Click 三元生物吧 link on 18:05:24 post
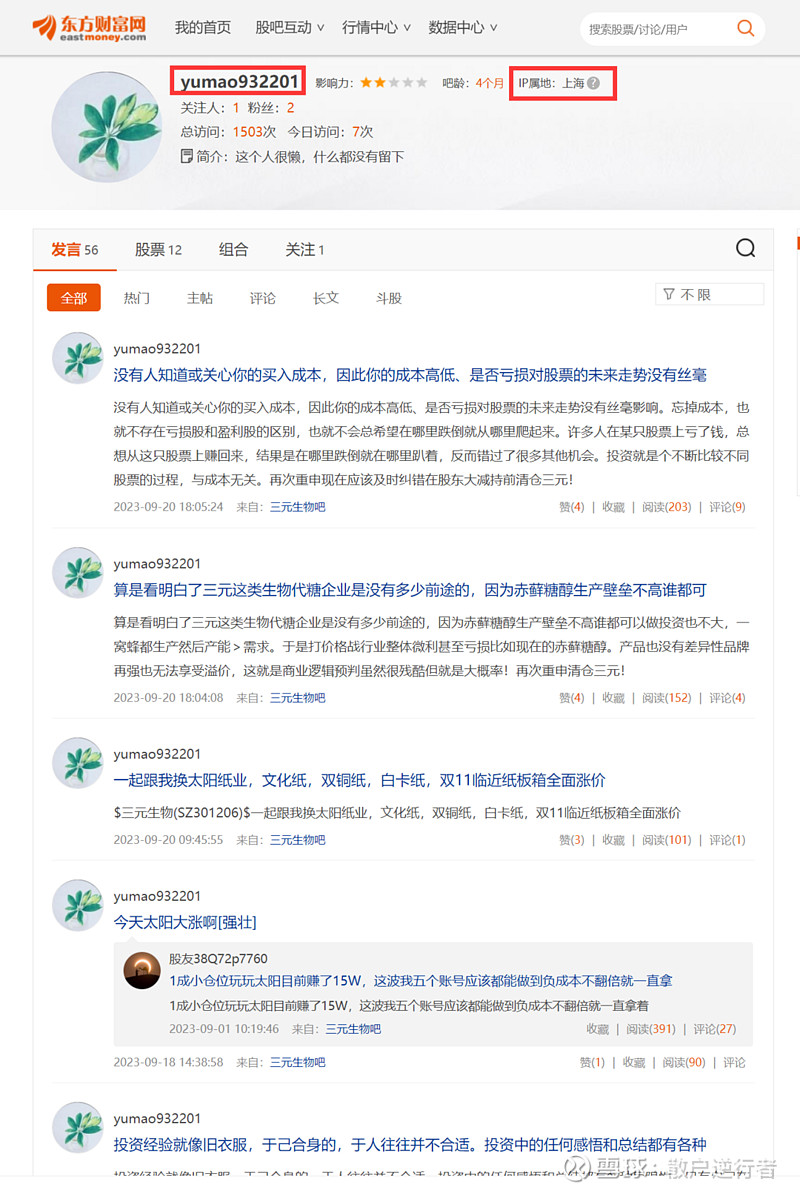 pyautogui.click(x=298, y=507)
